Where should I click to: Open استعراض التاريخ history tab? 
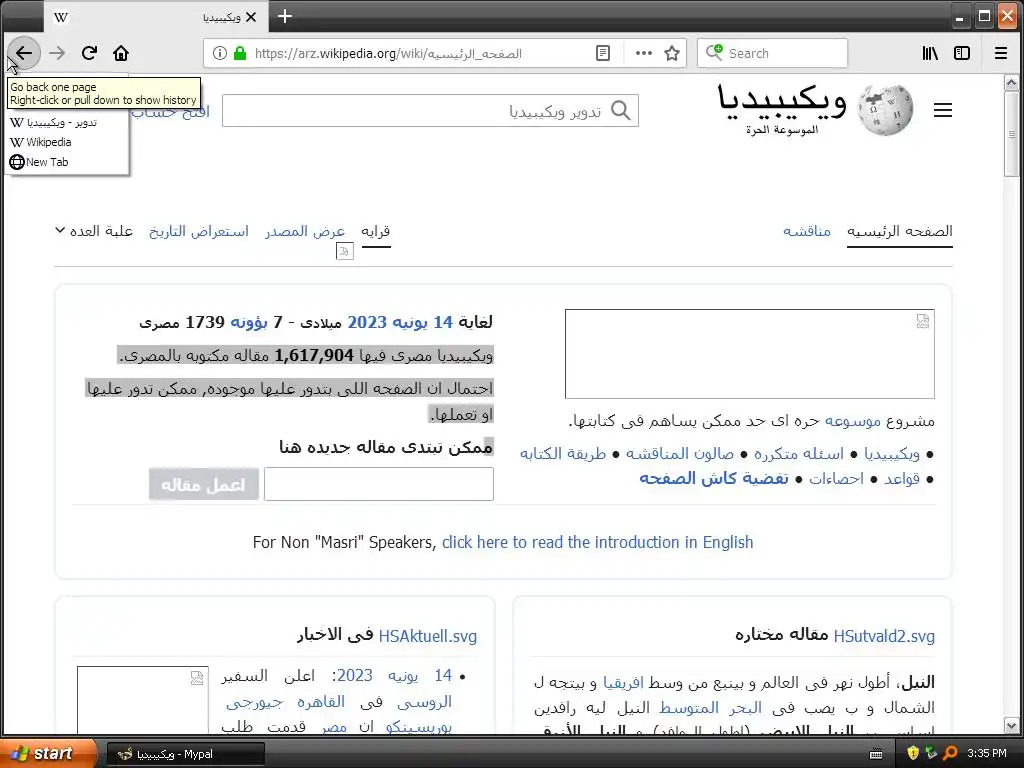pos(199,231)
